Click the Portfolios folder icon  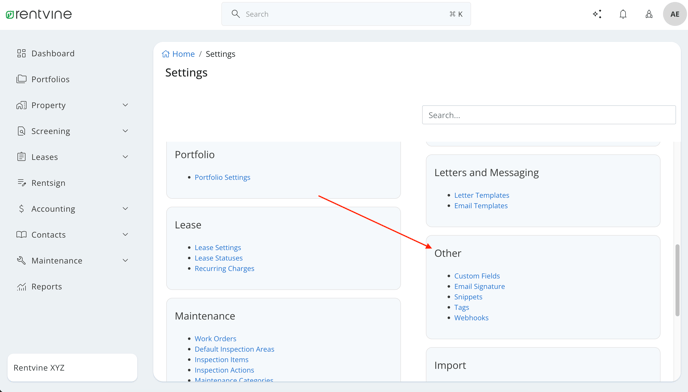21,79
